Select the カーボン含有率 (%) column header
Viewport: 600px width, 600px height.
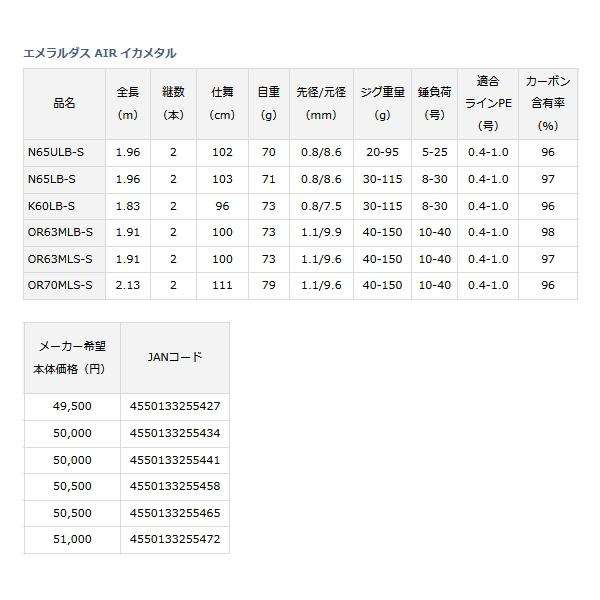pyautogui.click(x=548, y=104)
